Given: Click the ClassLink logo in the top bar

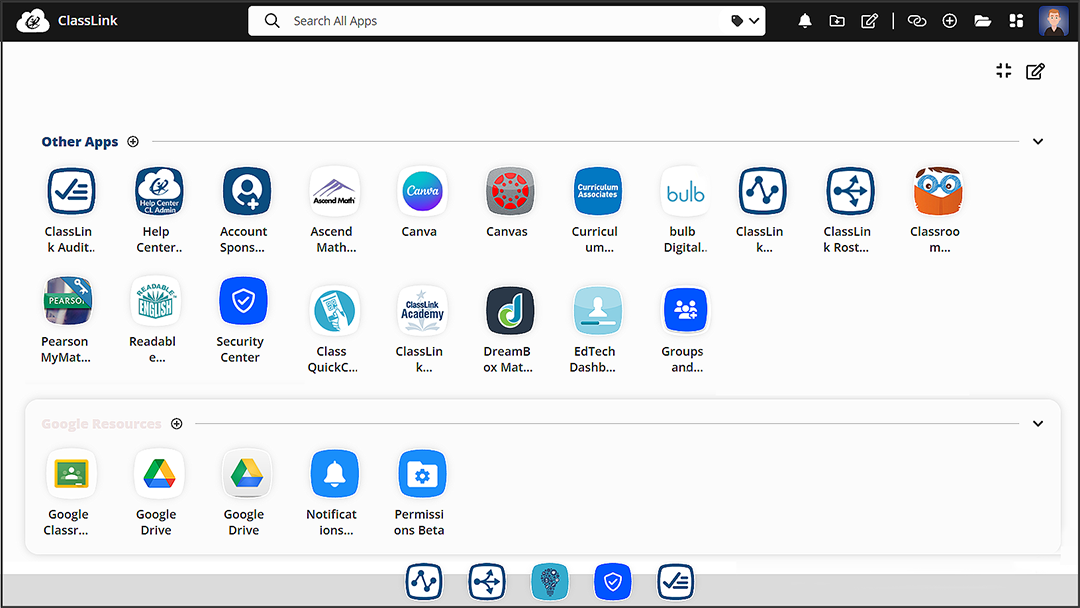Looking at the screenshot, I should (32, 20).
